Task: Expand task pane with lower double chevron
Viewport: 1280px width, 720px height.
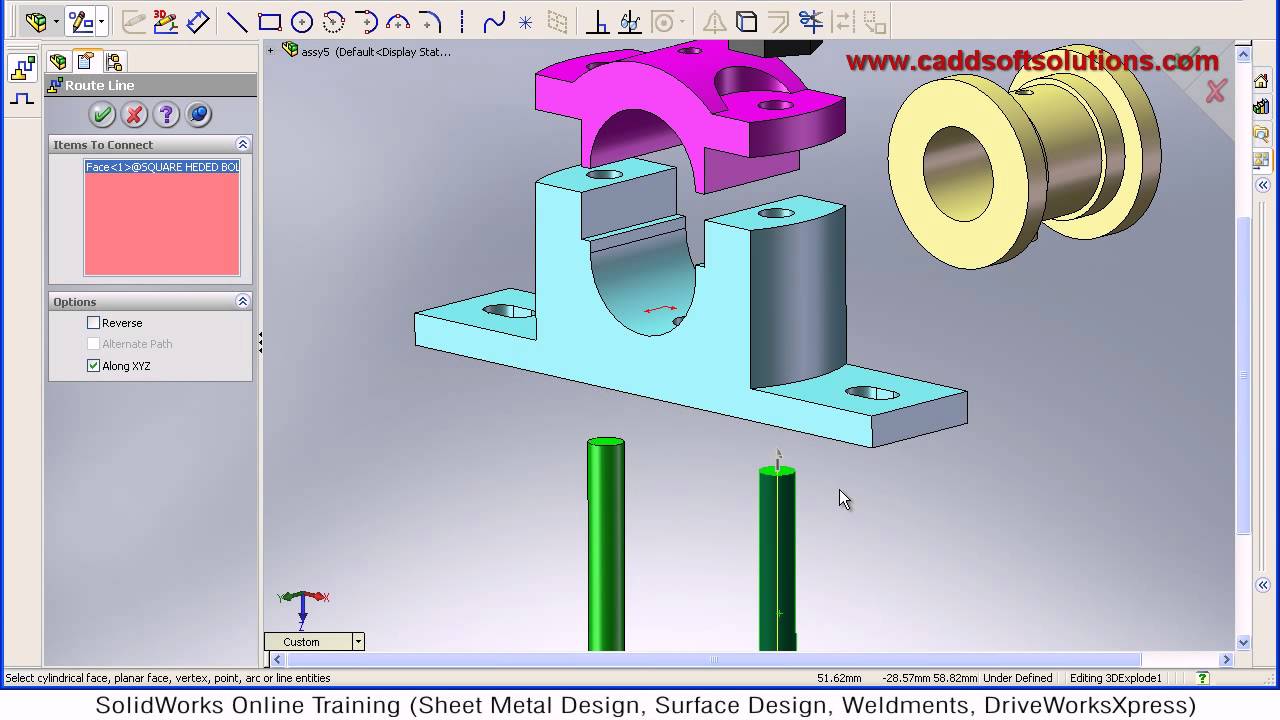Action: pos(1263,585)
